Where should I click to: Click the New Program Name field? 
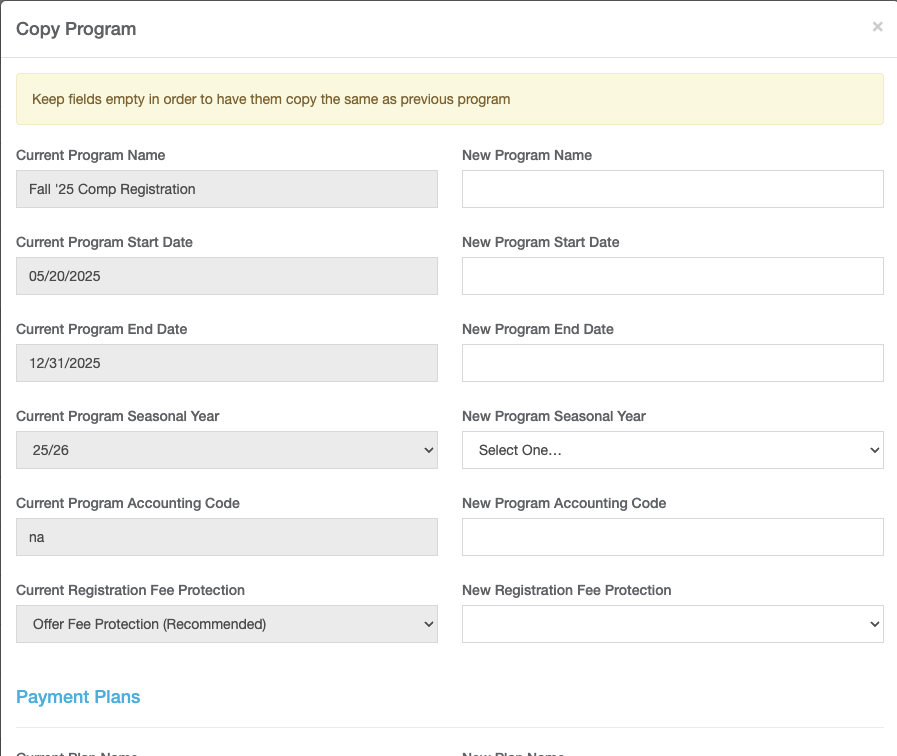672,189
